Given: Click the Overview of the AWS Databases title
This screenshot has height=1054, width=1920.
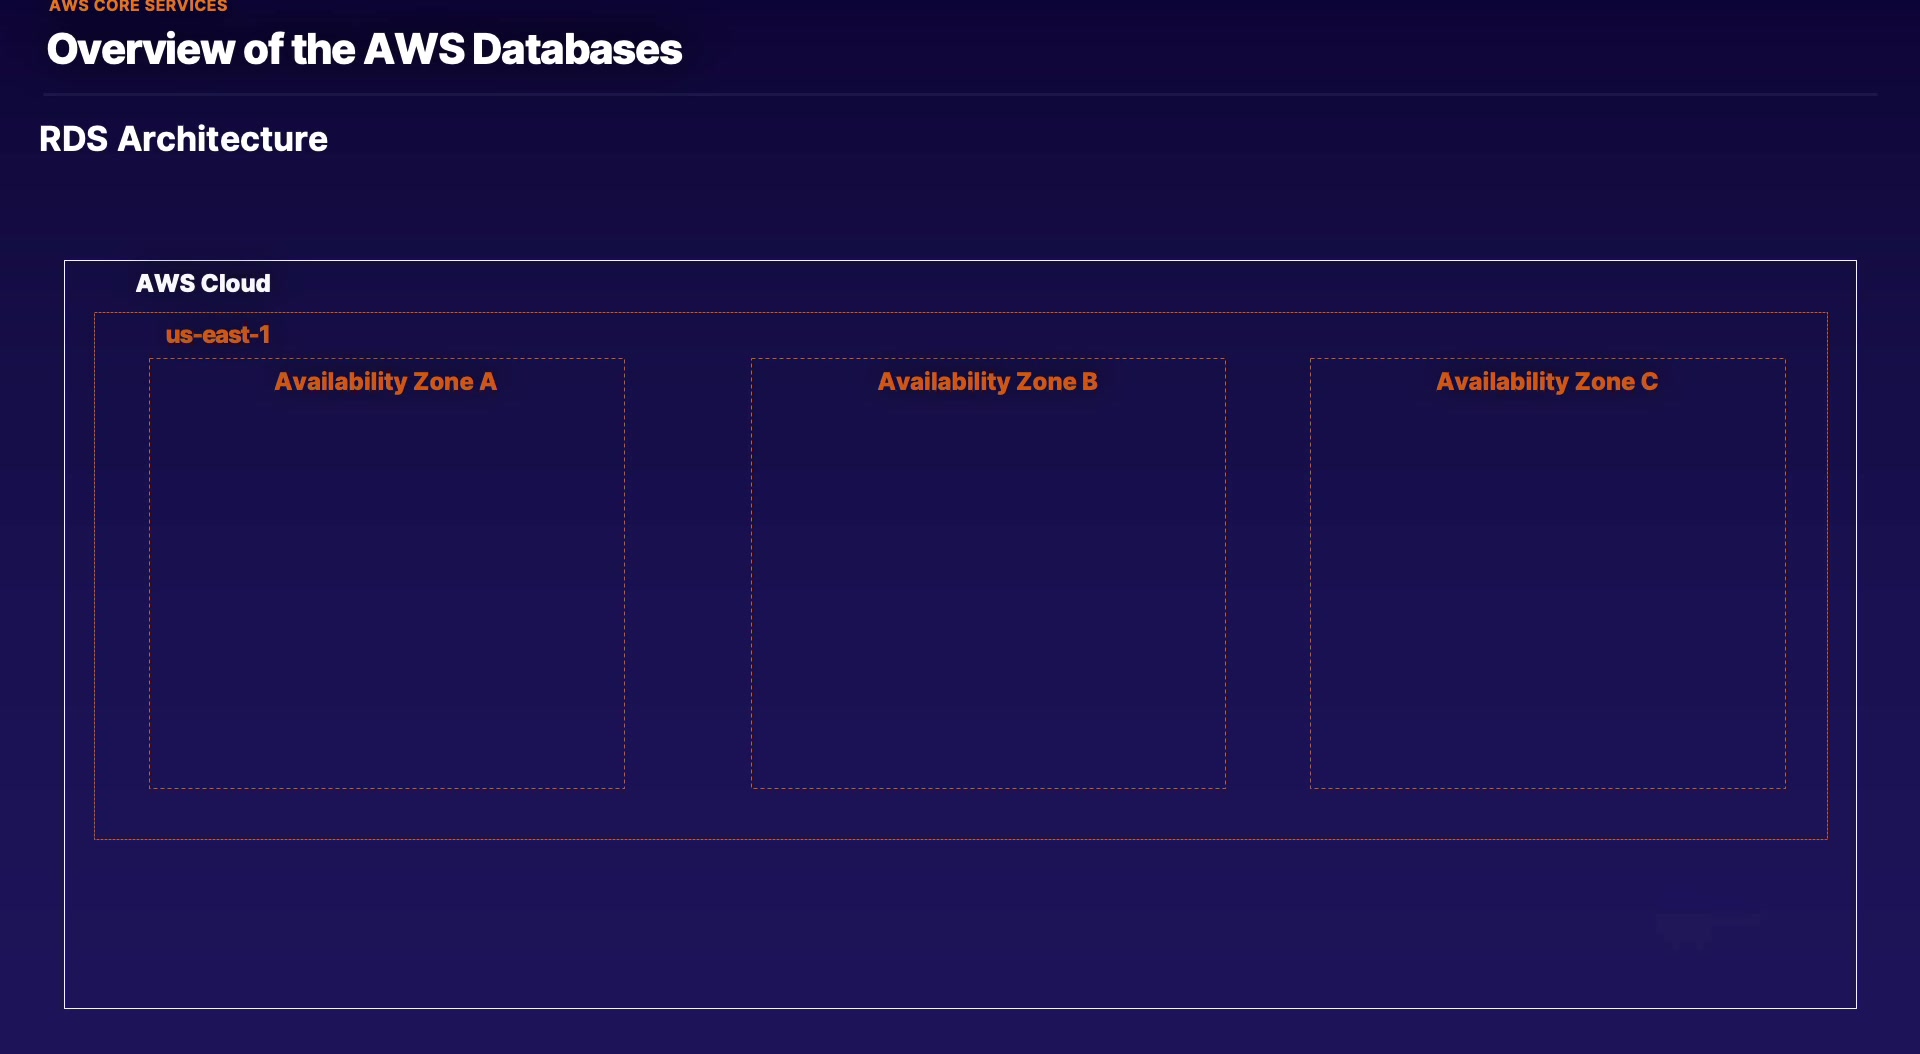Looking at the screenshot, I should click(x=364, y=49).
